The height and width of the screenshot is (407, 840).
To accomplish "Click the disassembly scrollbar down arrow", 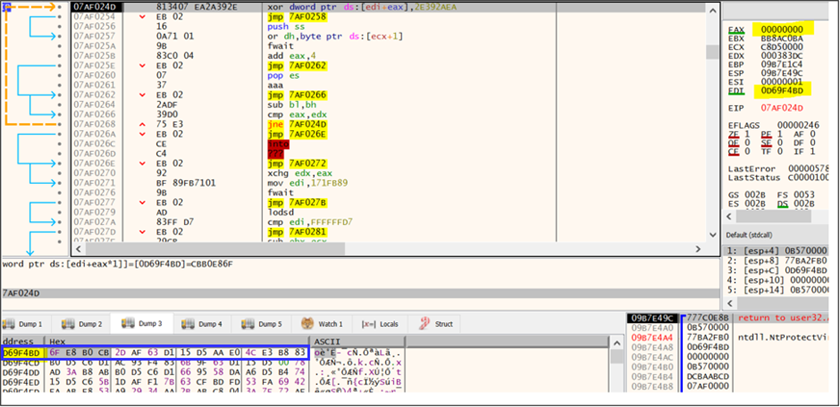I will coord(715,237).
